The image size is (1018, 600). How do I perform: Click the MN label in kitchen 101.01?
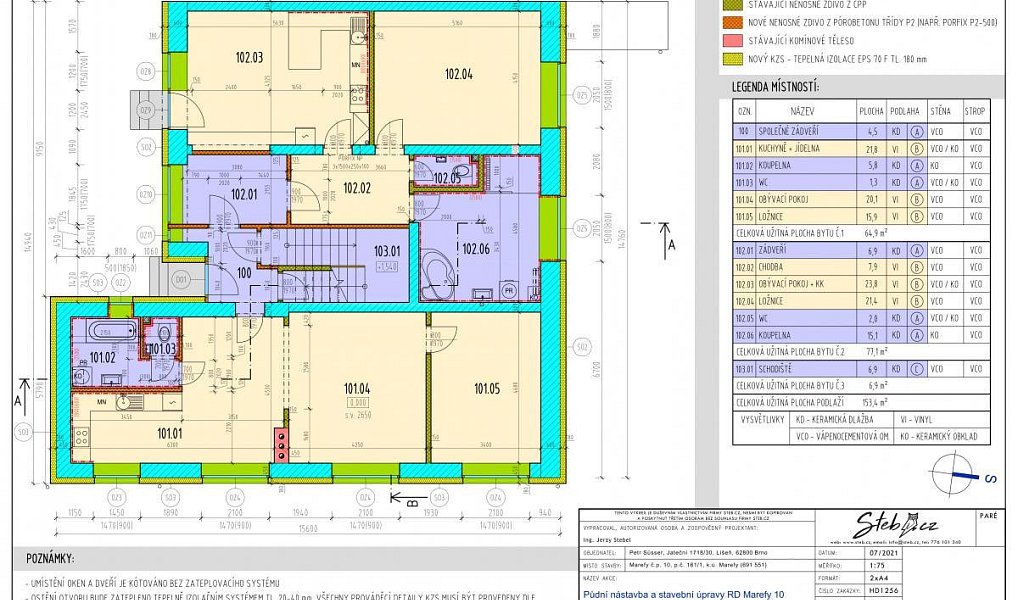point(102,403)
